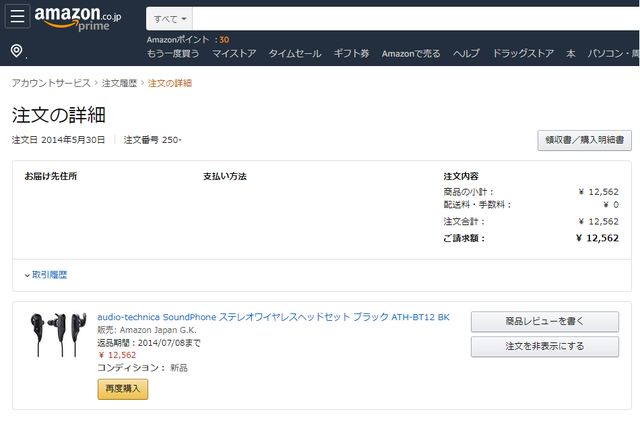Click the Amazonポイント 30 balance
This screenshot has height=424, width=640.
click(188, 40)
